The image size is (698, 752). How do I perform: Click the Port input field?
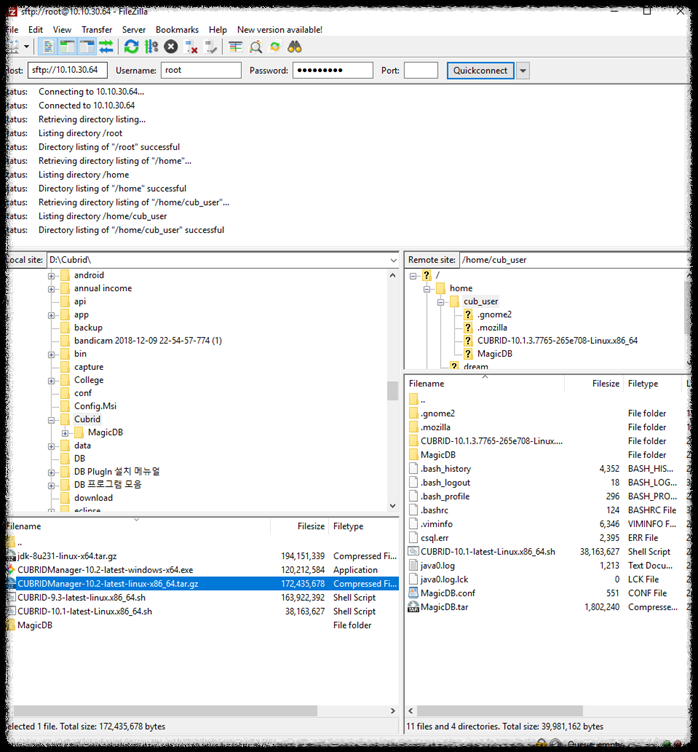(x=421, y=70)
